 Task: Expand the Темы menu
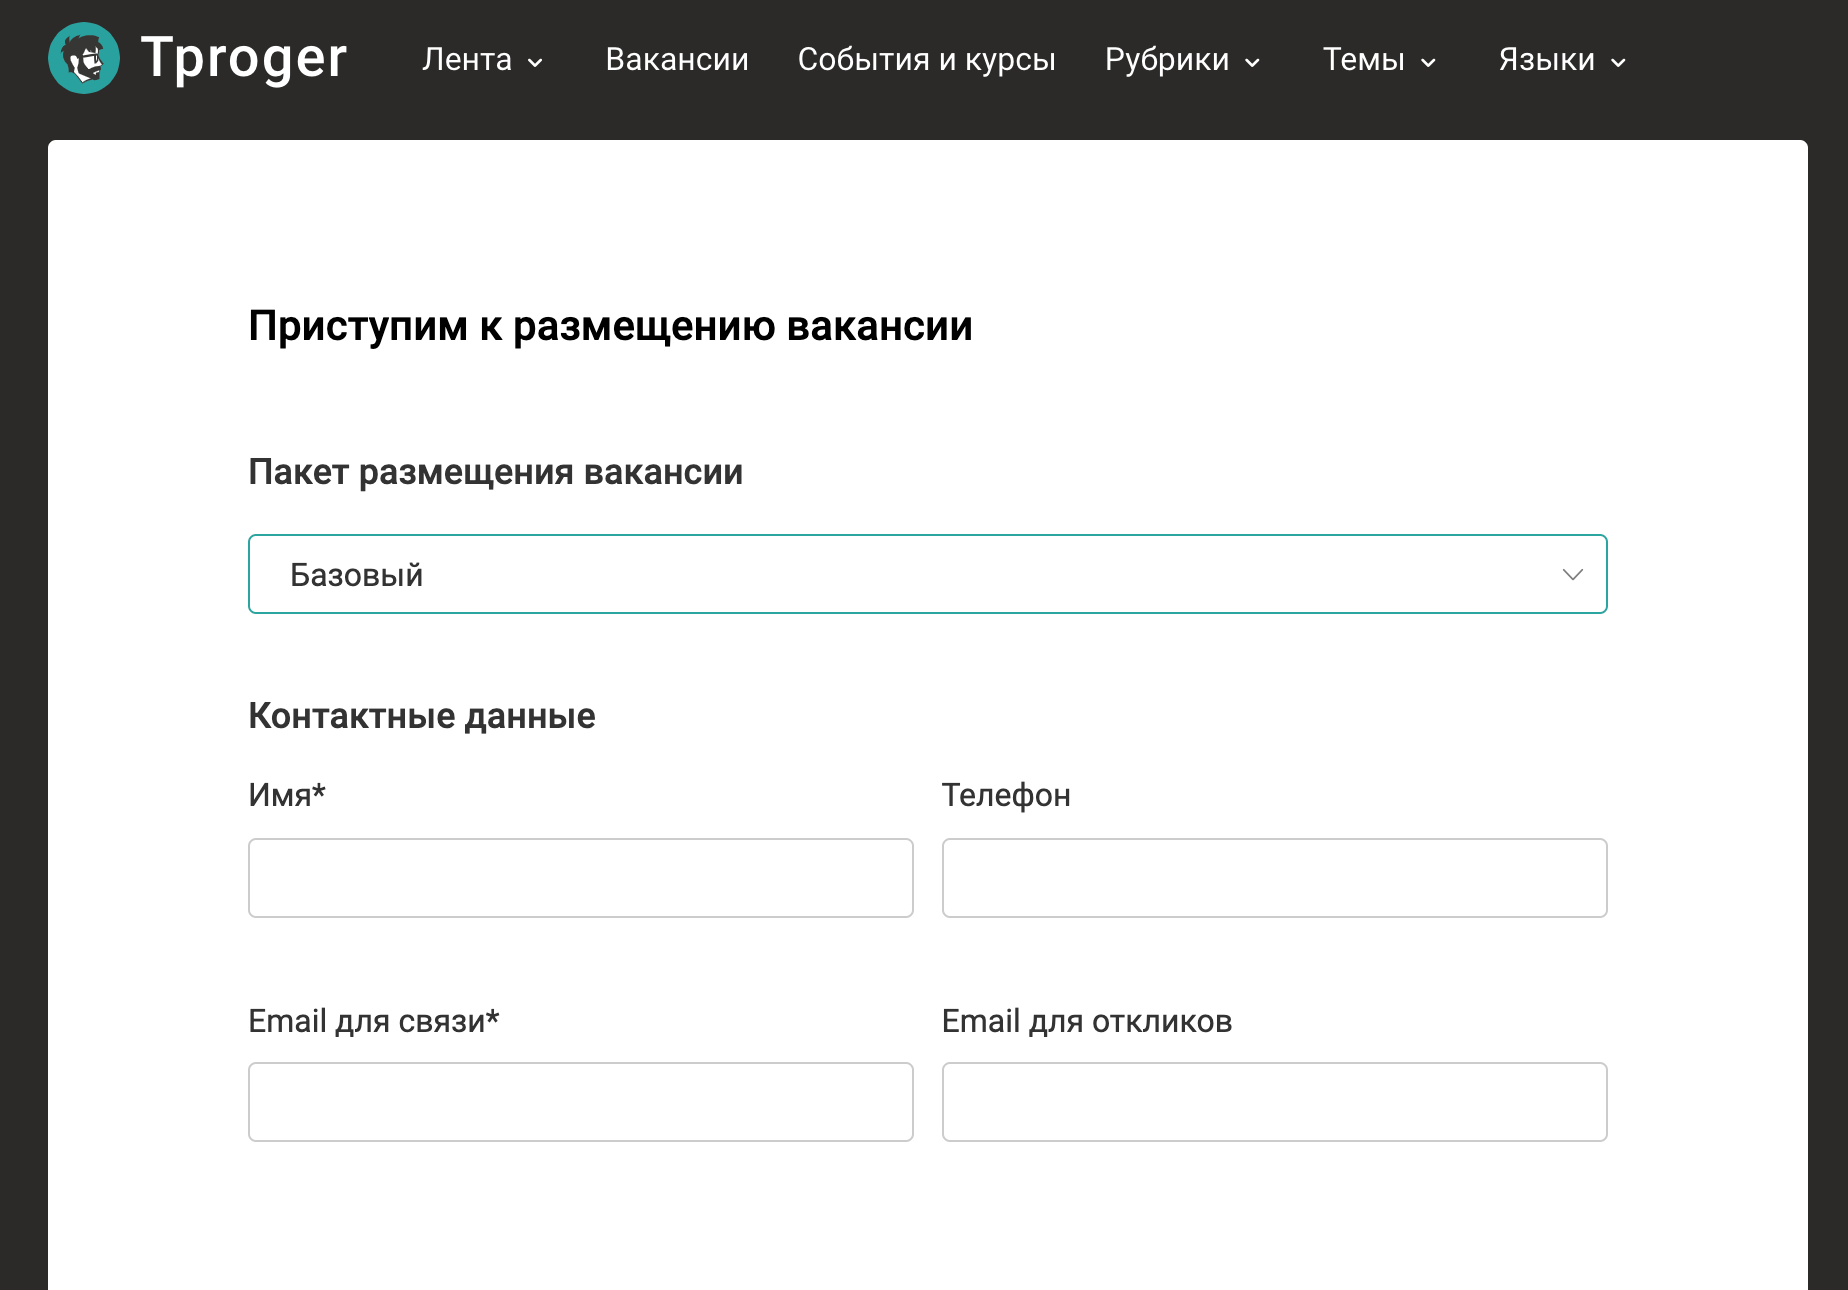click(x=1379, y=60)
